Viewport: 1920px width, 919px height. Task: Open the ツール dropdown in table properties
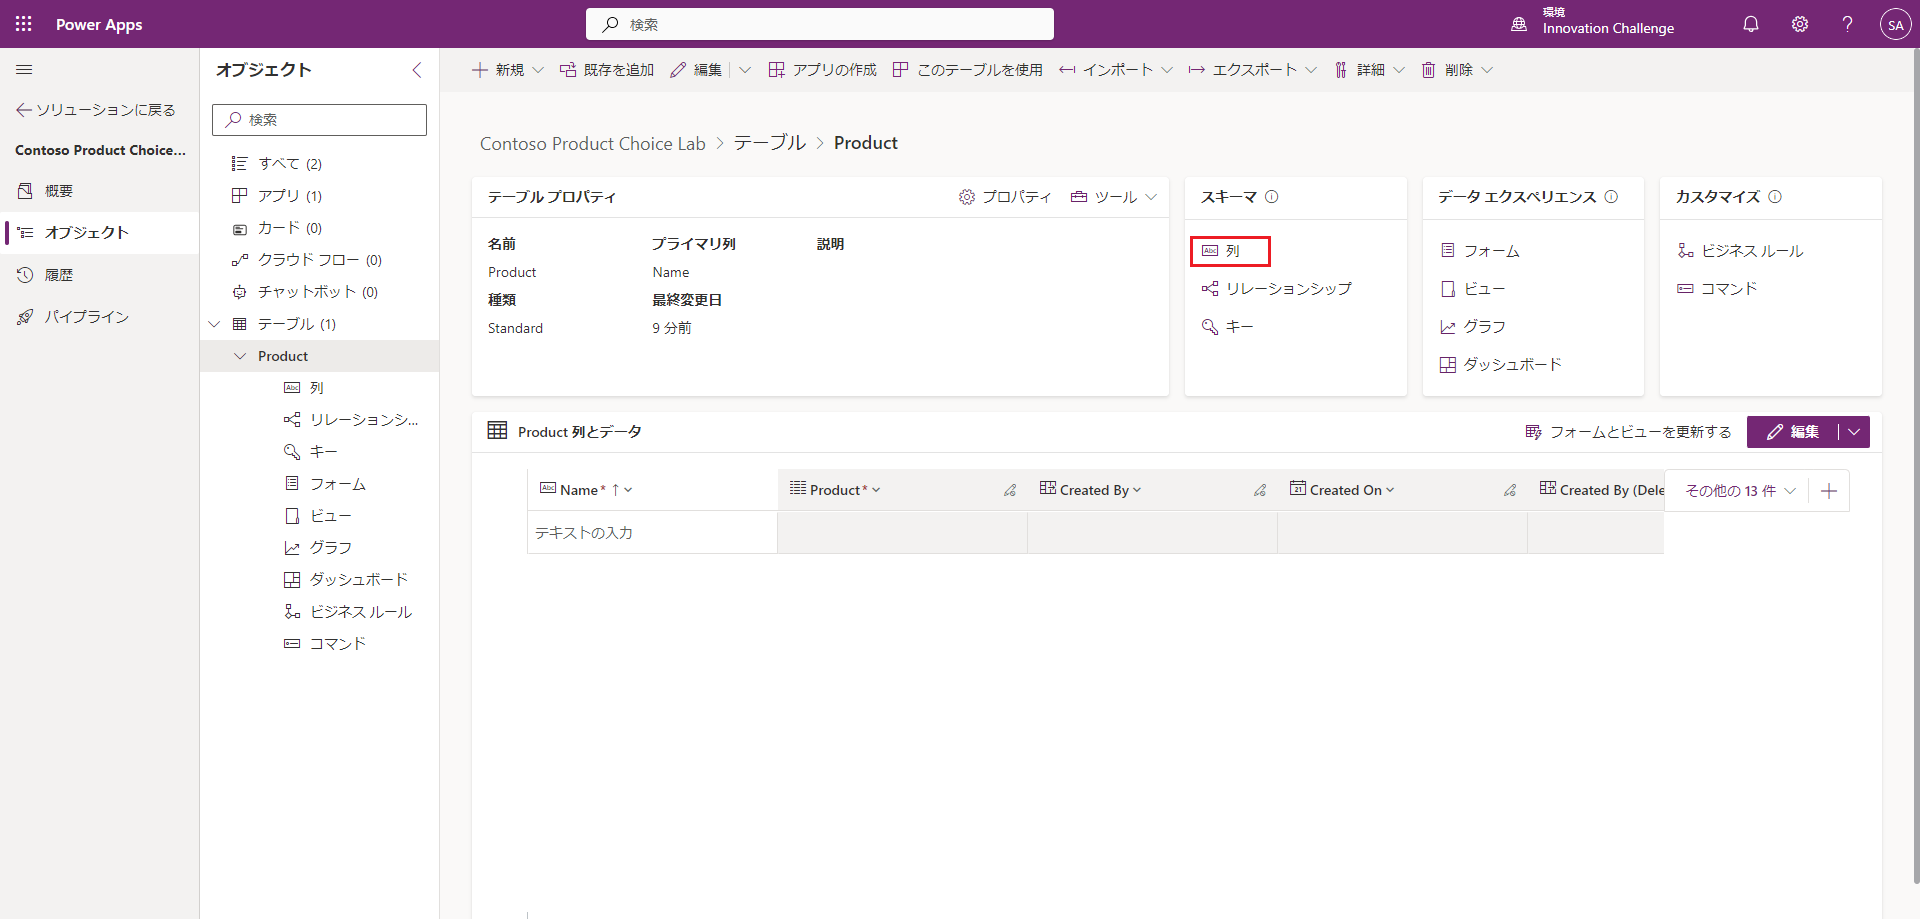[1113, 197]
